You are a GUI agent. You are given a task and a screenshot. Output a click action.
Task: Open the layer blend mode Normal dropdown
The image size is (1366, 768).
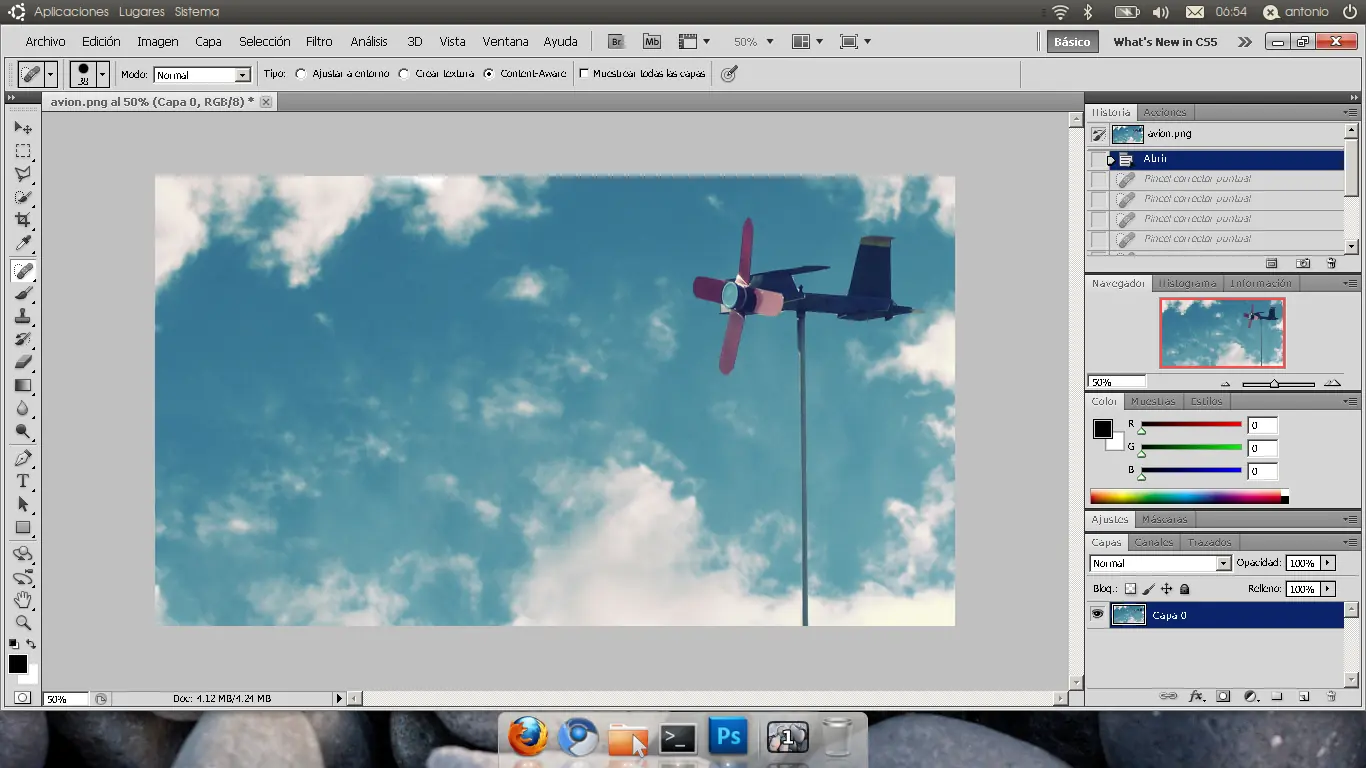tap(1160, 563)
